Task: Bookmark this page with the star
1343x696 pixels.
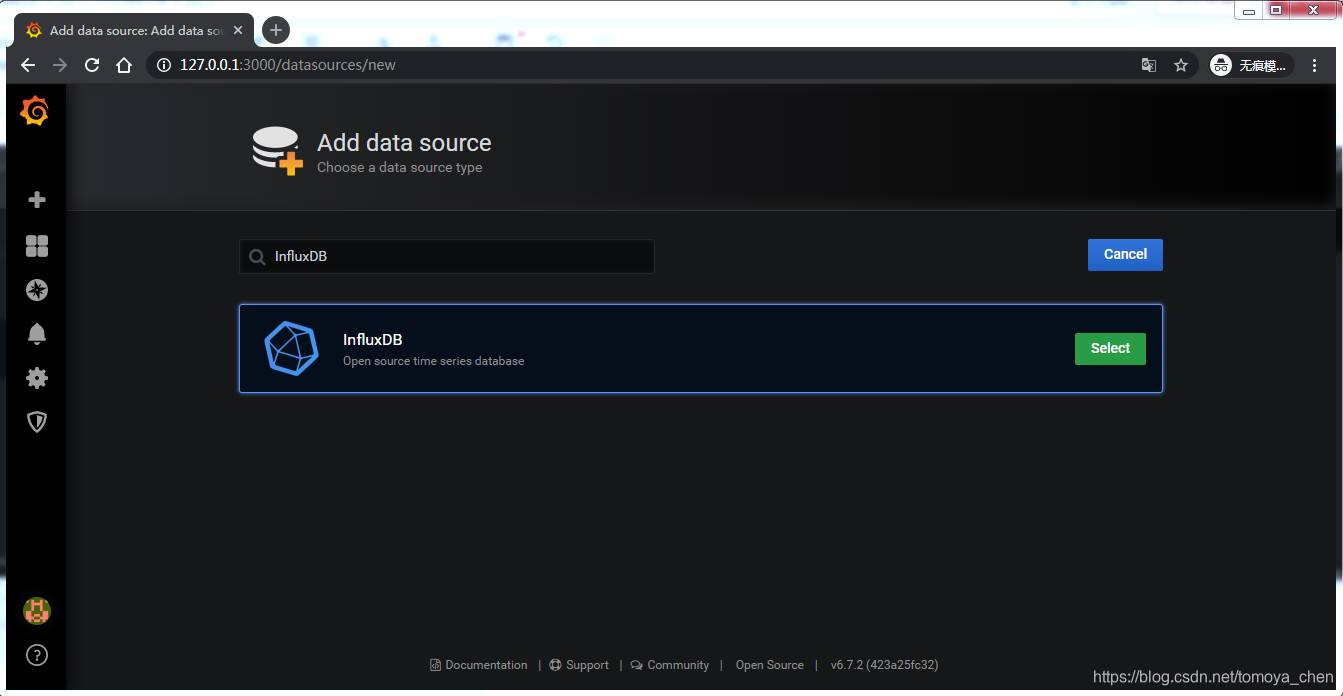Action: click(1181, 65)
